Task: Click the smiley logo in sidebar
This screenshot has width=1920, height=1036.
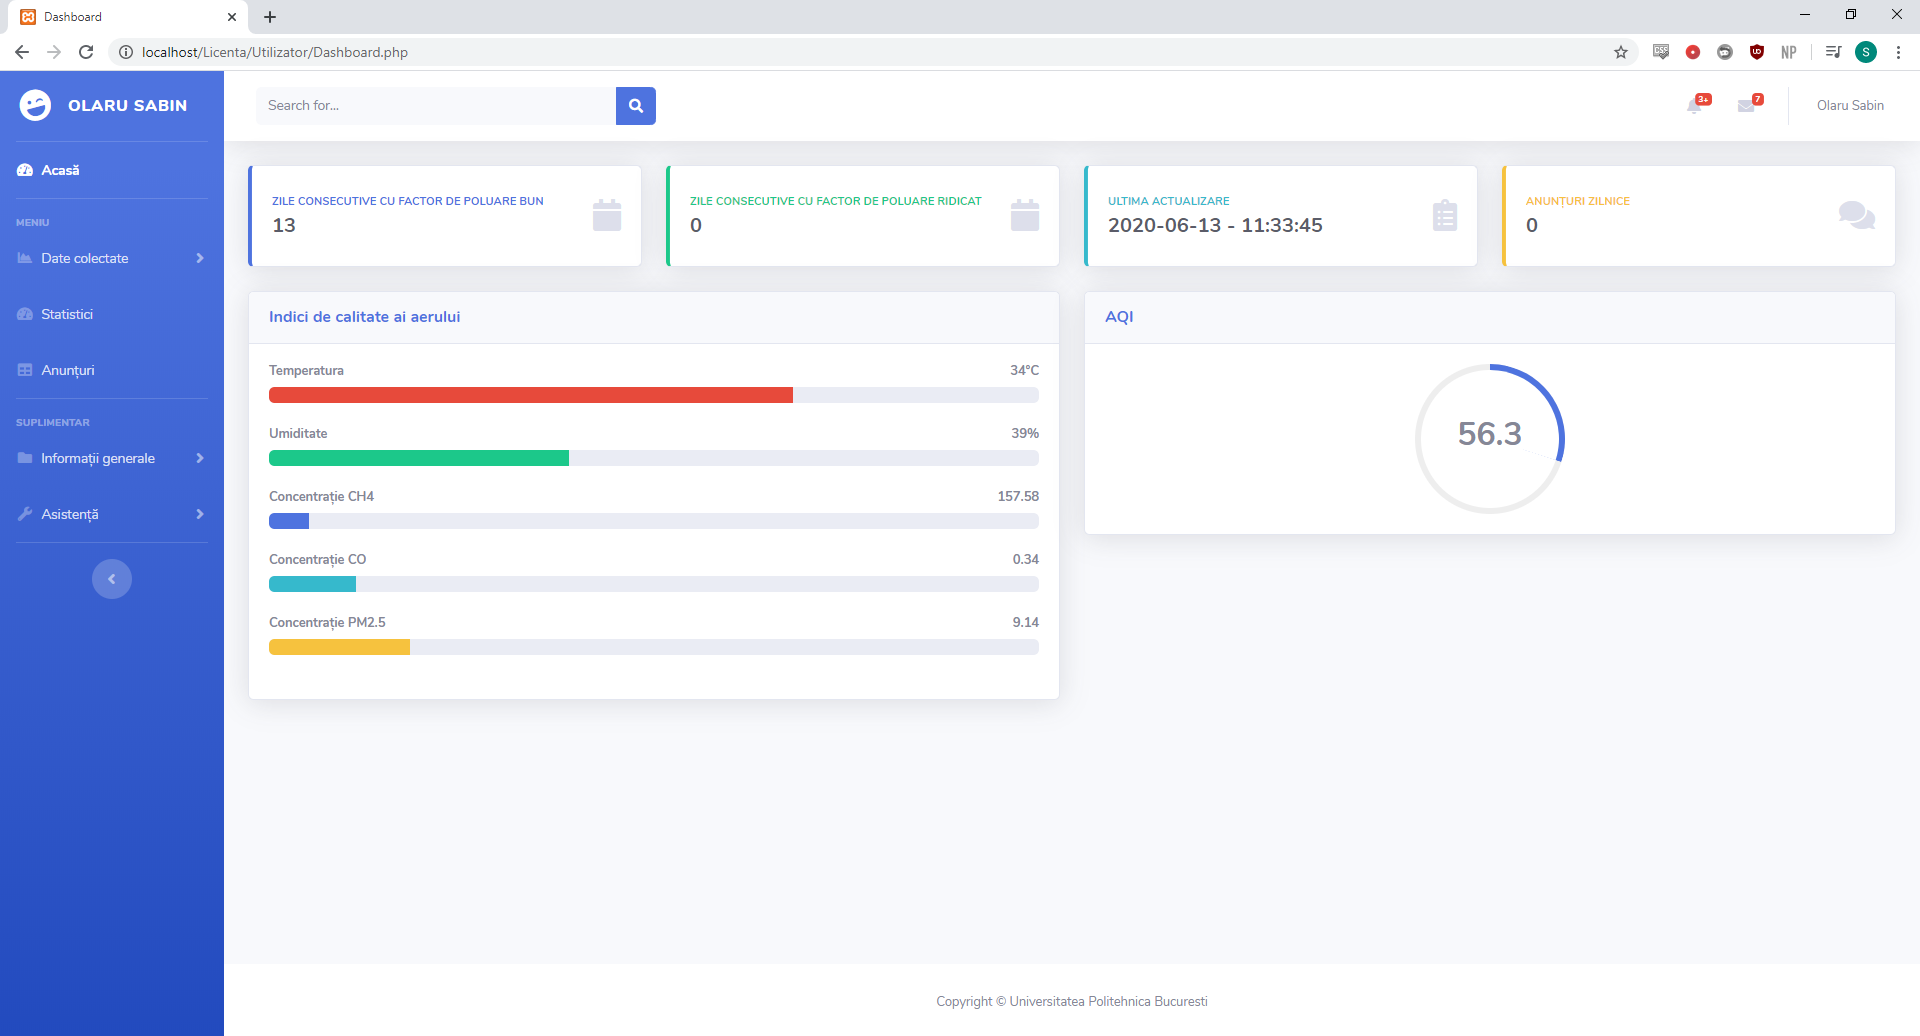Action: tap(35, 105)
